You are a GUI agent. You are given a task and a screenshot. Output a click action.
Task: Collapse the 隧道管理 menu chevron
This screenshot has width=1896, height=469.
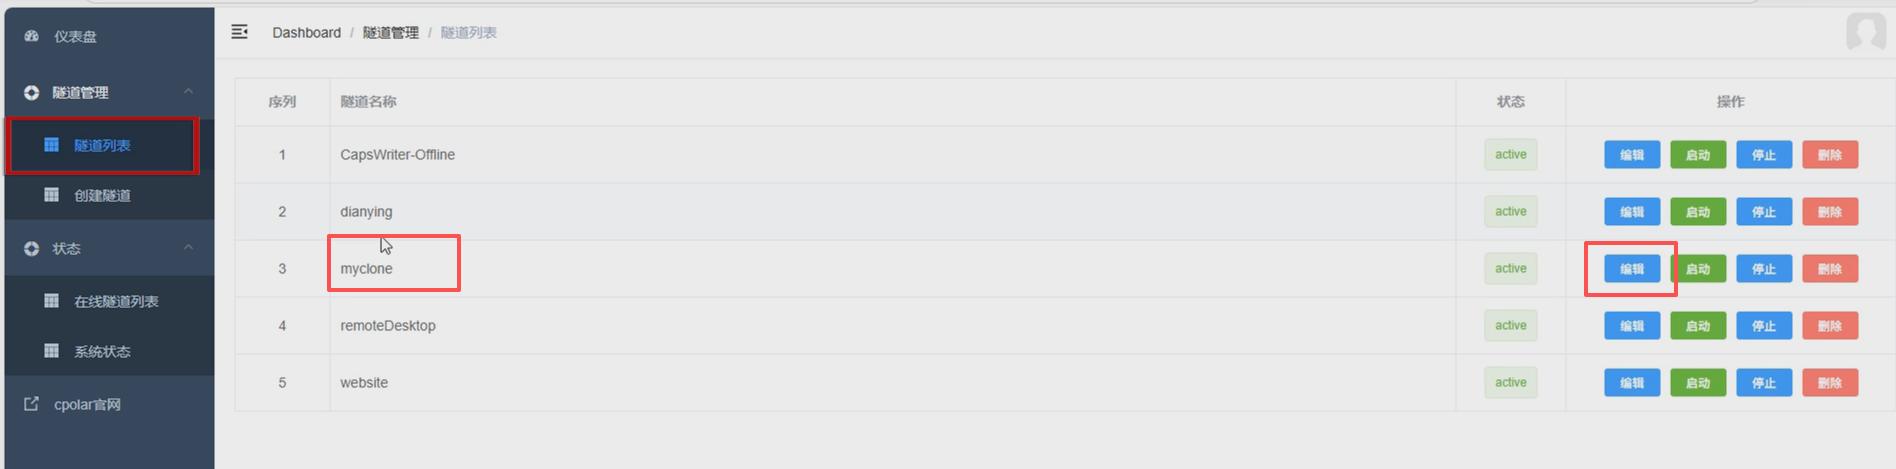[x=188, y=91]
